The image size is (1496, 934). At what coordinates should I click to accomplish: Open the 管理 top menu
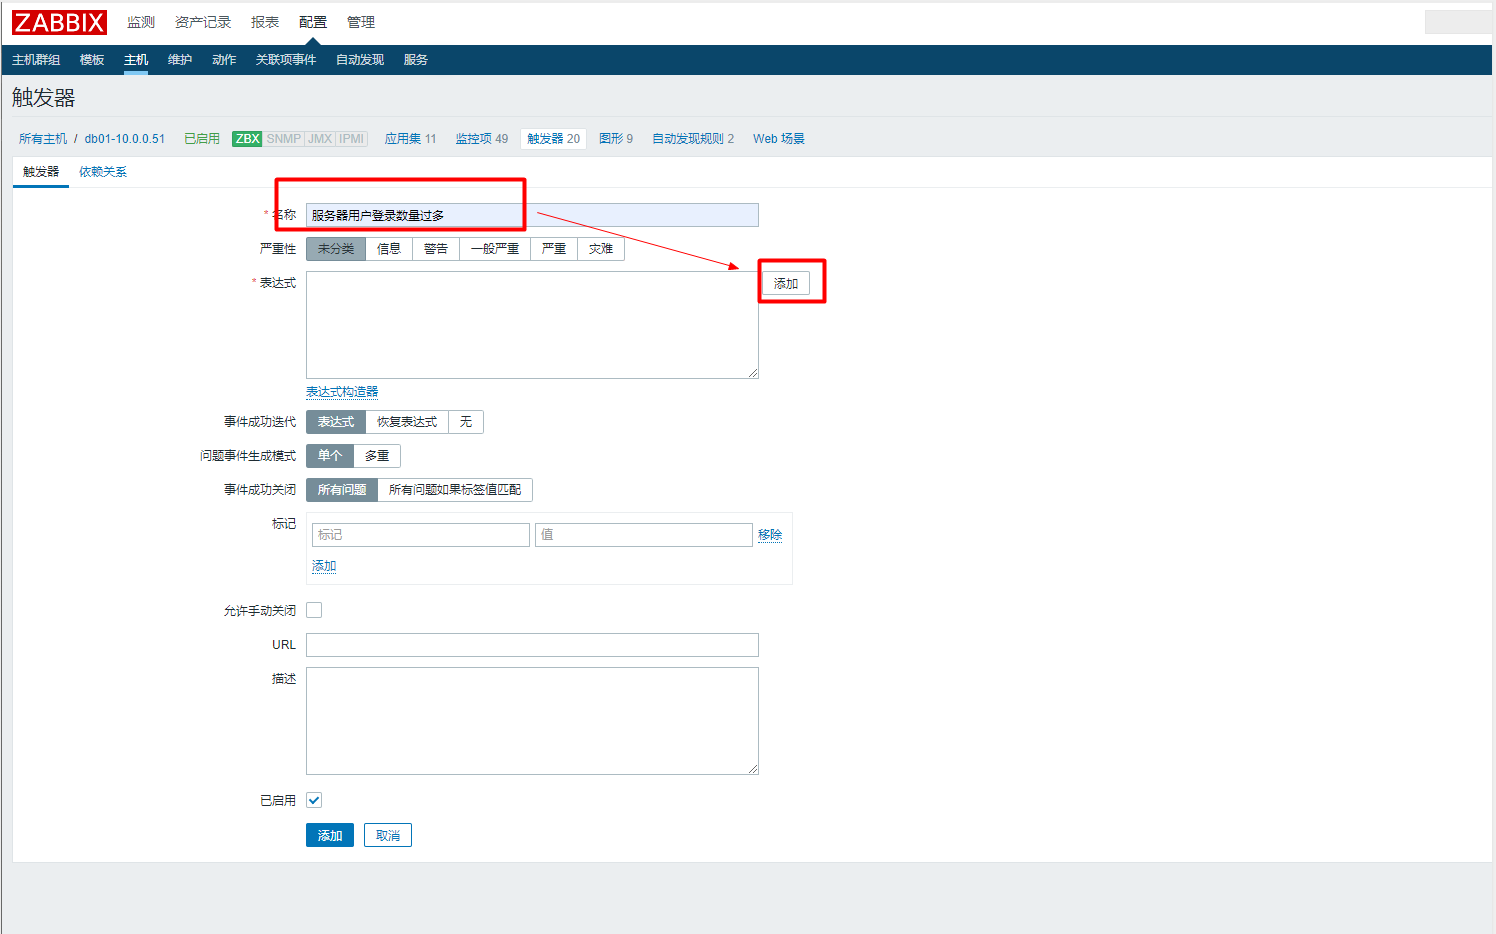361,22
